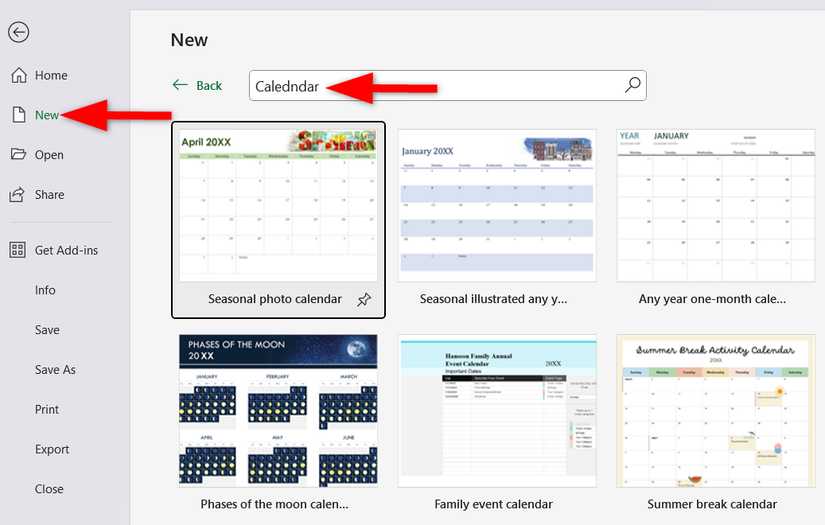Click the Share icon in the sidebar
This screenshot has width=825, height=525.
click(17, 195)
